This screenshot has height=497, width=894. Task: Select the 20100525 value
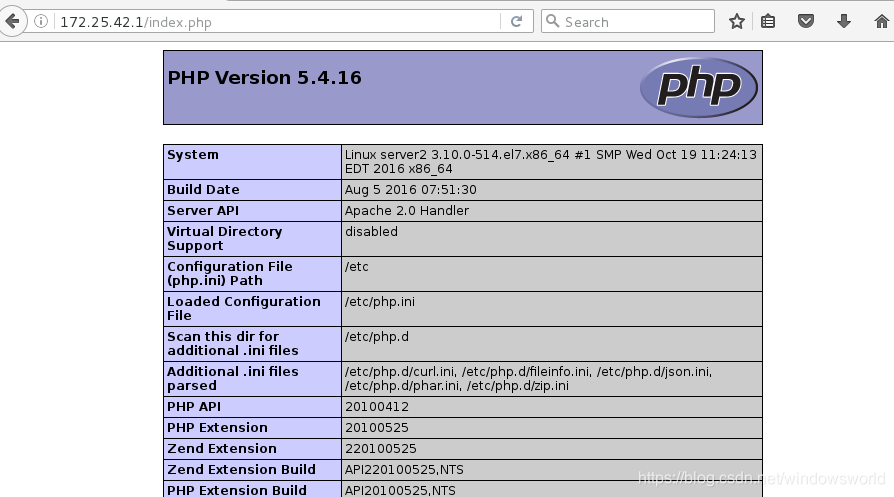click(x=377, y=427)
